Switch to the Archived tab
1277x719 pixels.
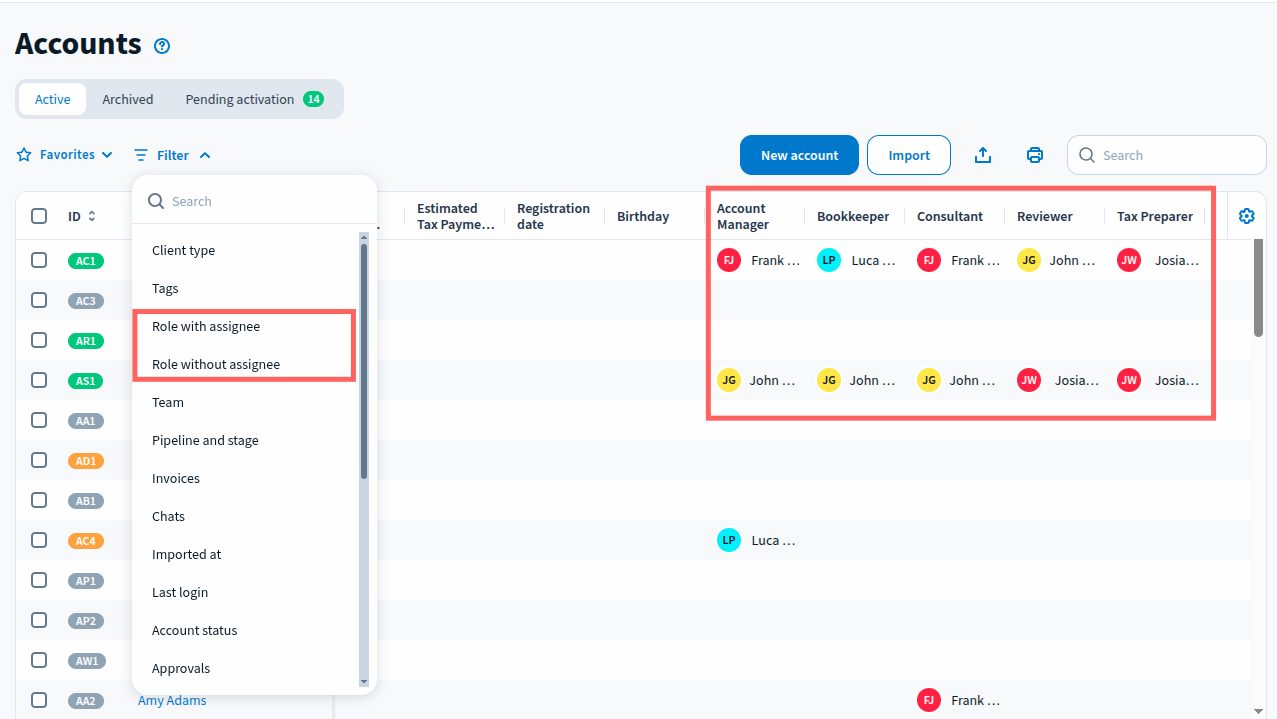click(128, 99)
